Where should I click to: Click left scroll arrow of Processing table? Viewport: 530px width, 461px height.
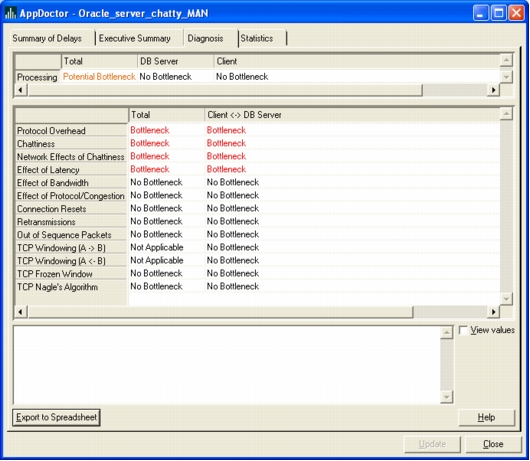coord(21,90)
